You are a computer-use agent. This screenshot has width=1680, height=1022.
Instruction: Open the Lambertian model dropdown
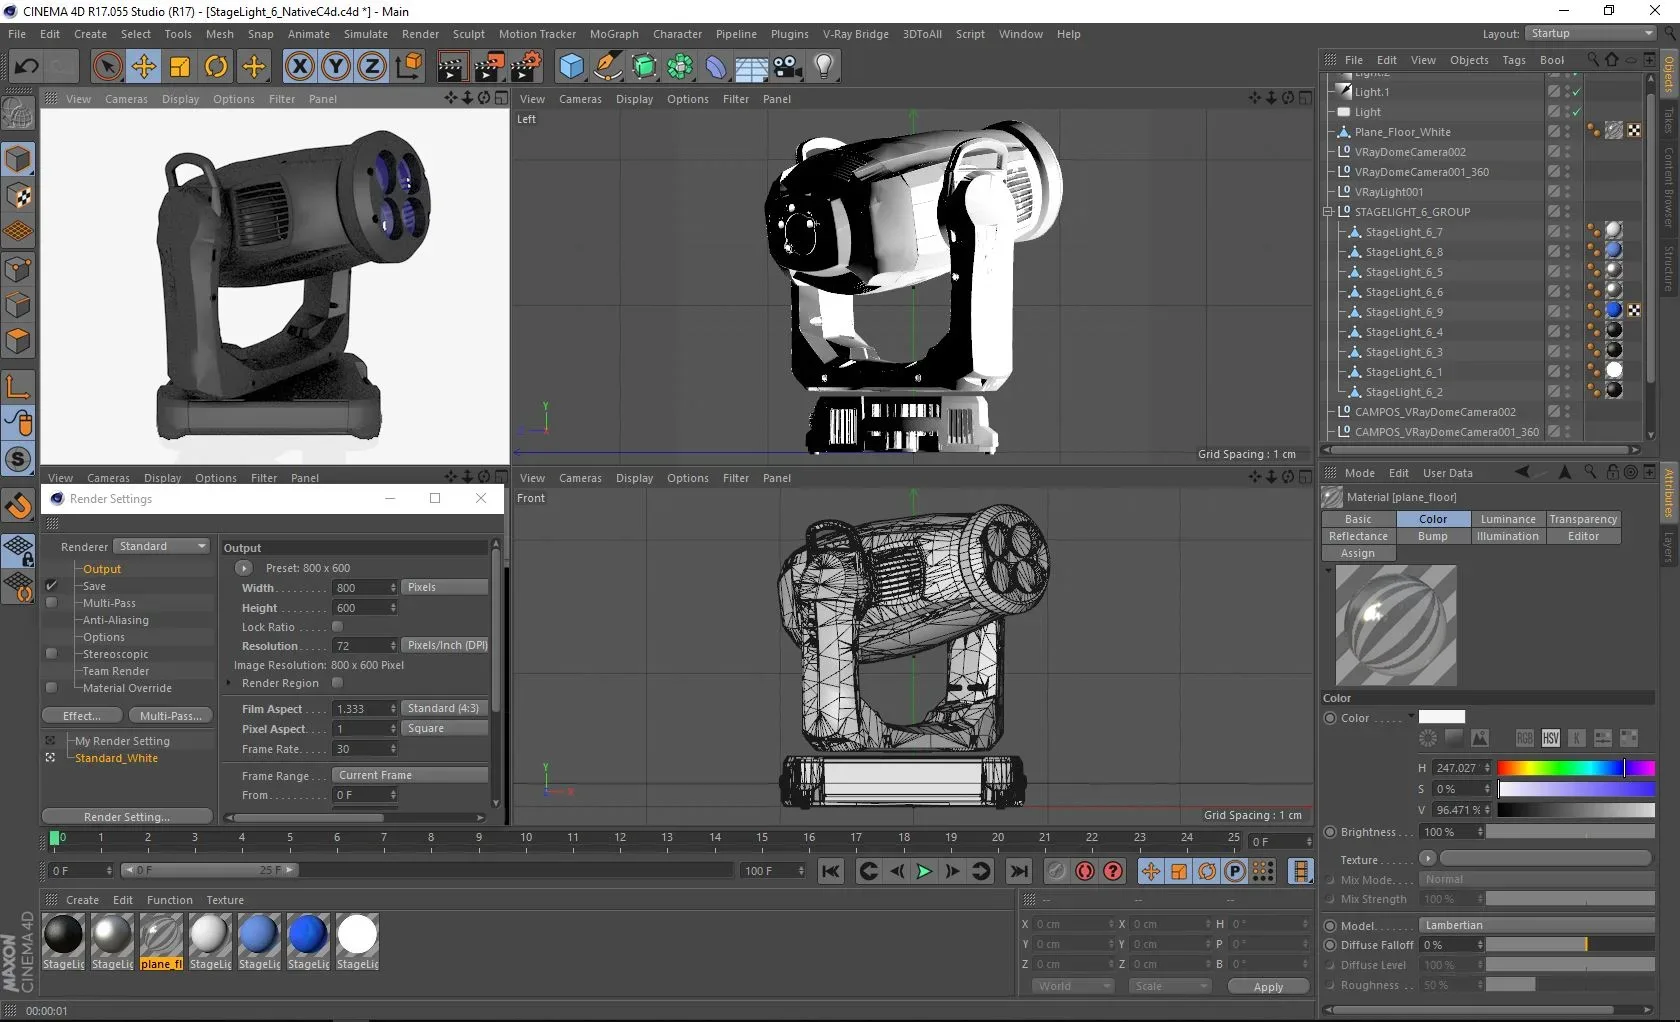(x=1537, y=926)
